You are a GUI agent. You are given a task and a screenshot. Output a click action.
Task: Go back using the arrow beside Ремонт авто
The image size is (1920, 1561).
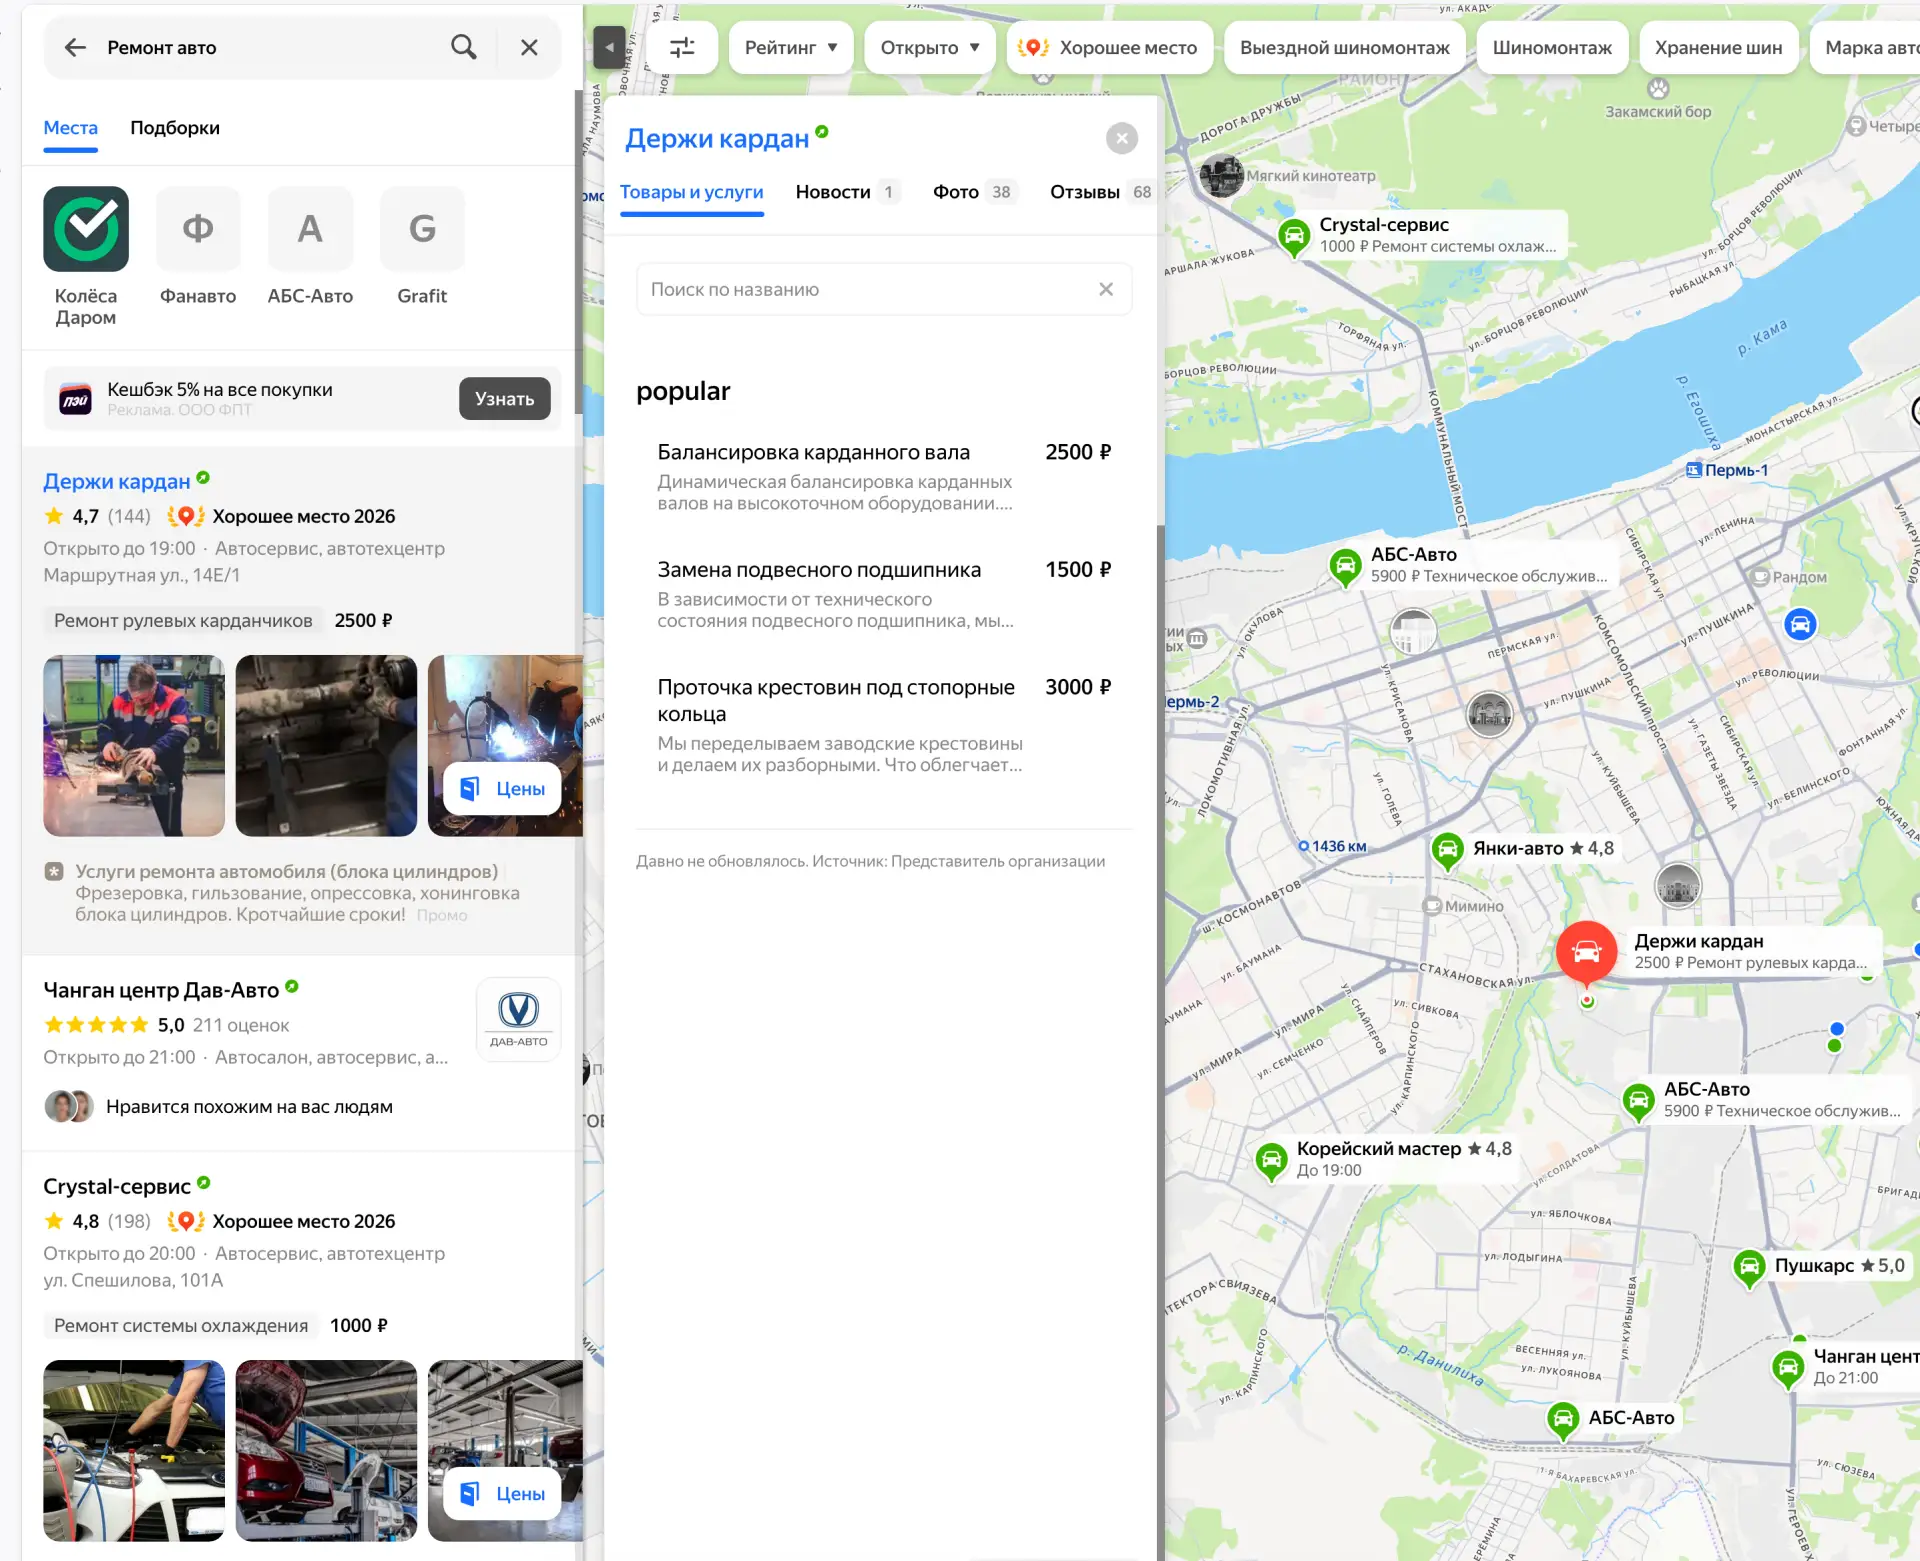75,47
